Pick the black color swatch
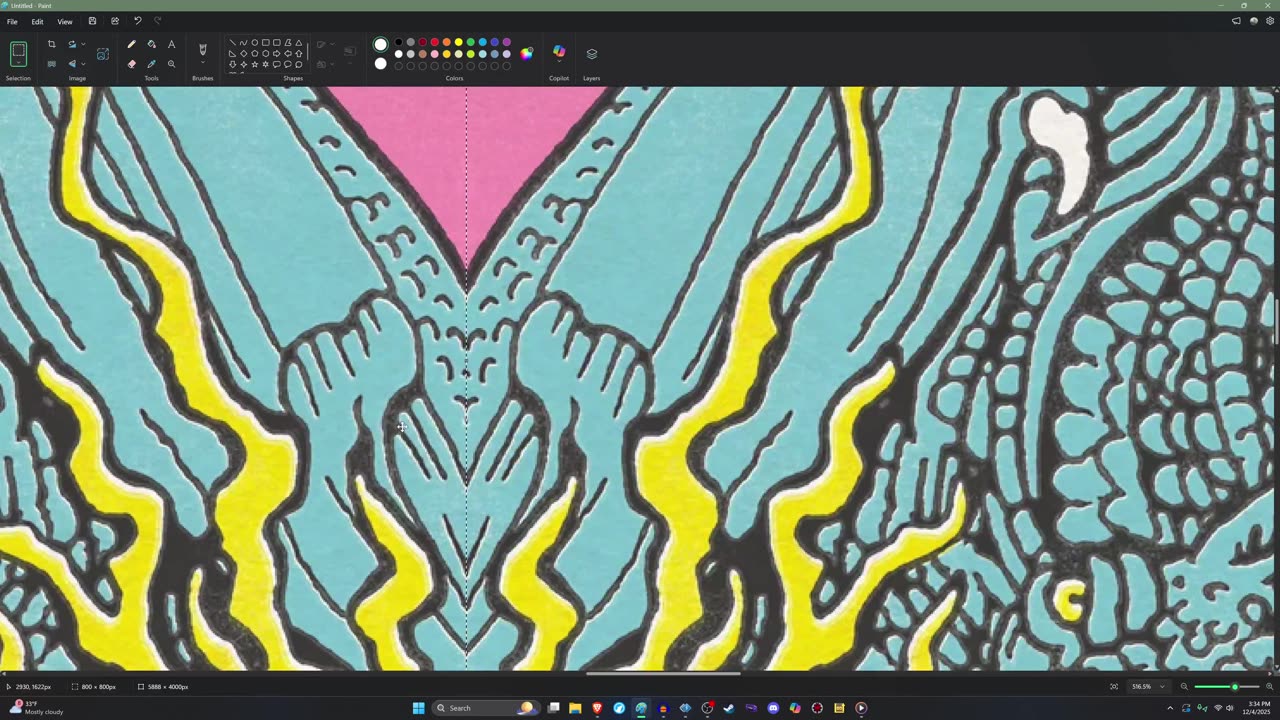 398,43
